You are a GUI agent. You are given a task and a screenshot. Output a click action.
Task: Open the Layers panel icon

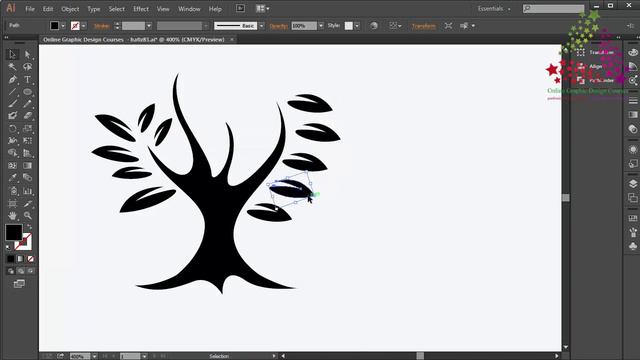tap(633, 184)
